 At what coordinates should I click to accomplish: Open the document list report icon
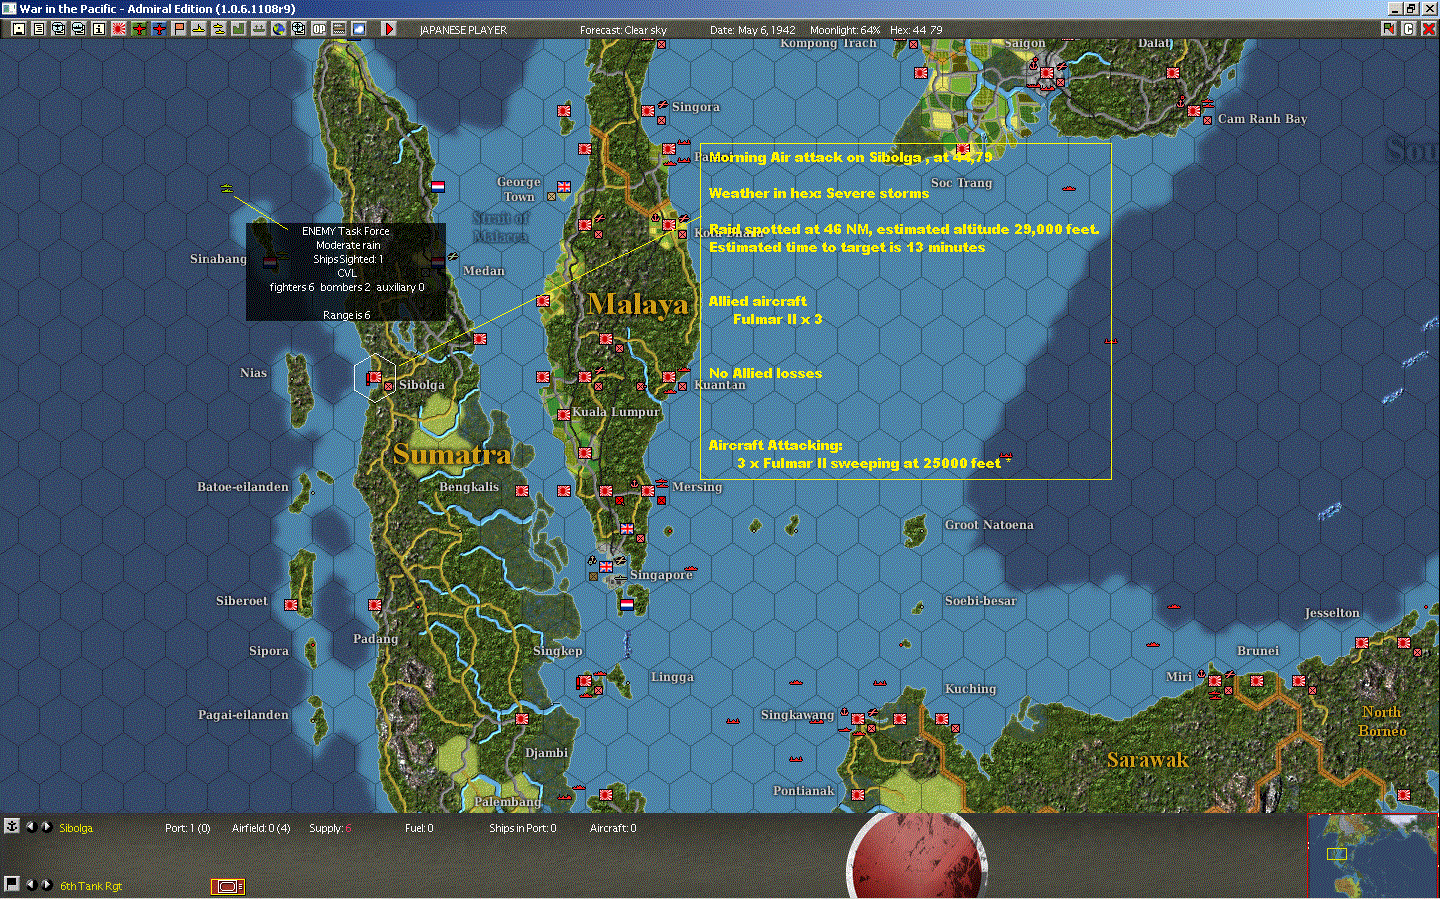[x=38, y=29]
